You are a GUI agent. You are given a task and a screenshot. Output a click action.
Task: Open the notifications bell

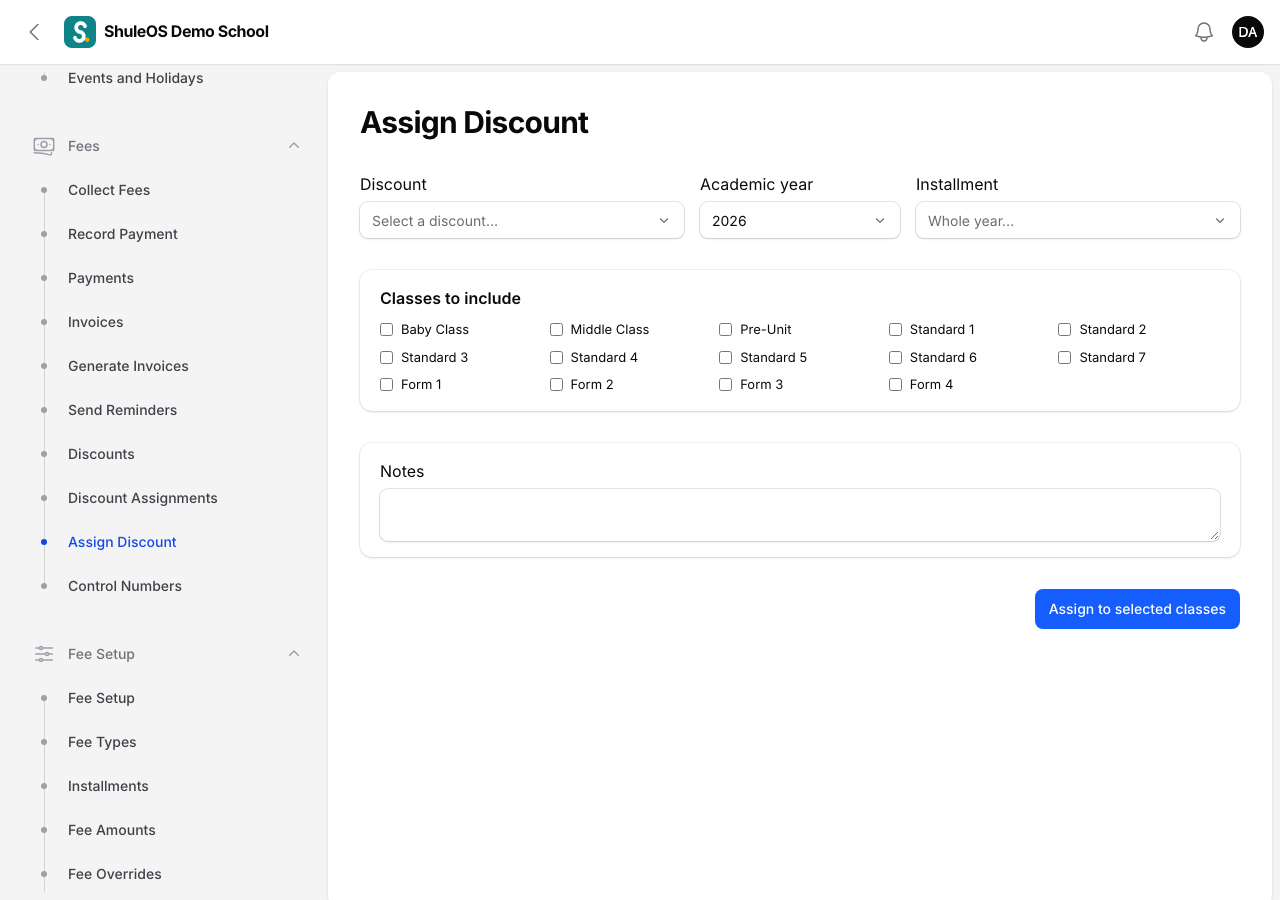(1204, 32)
